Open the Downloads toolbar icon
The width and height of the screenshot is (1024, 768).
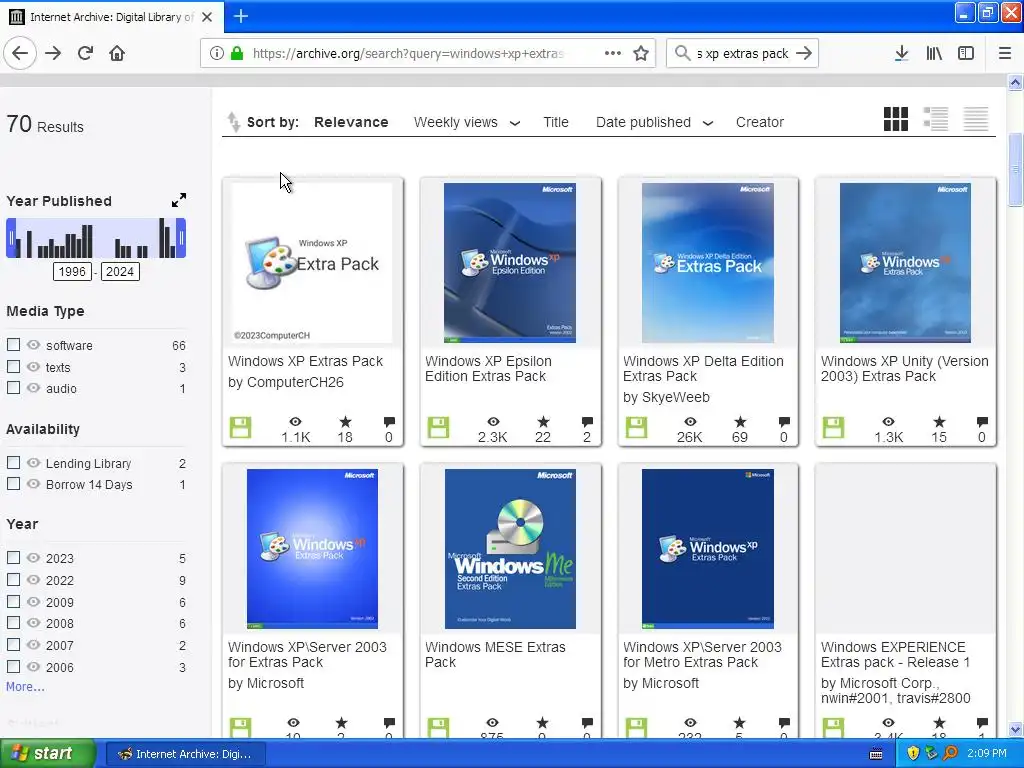[901, 54]
